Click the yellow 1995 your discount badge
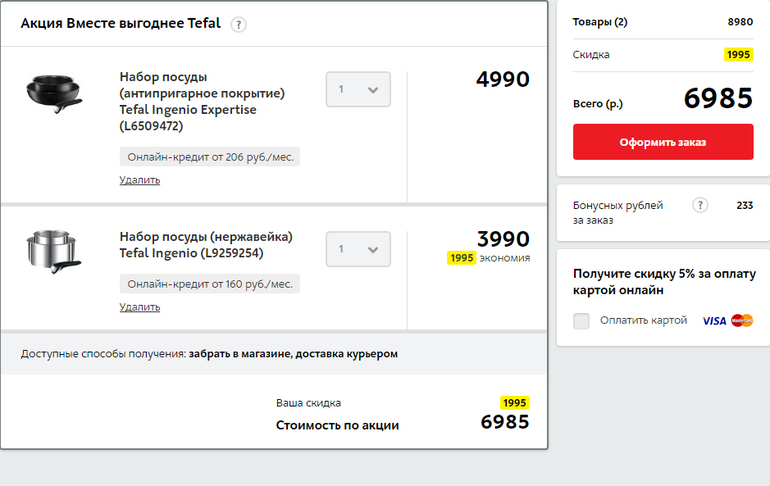Image resolution: width=770 pixels, height=486 pixels. 514,402
